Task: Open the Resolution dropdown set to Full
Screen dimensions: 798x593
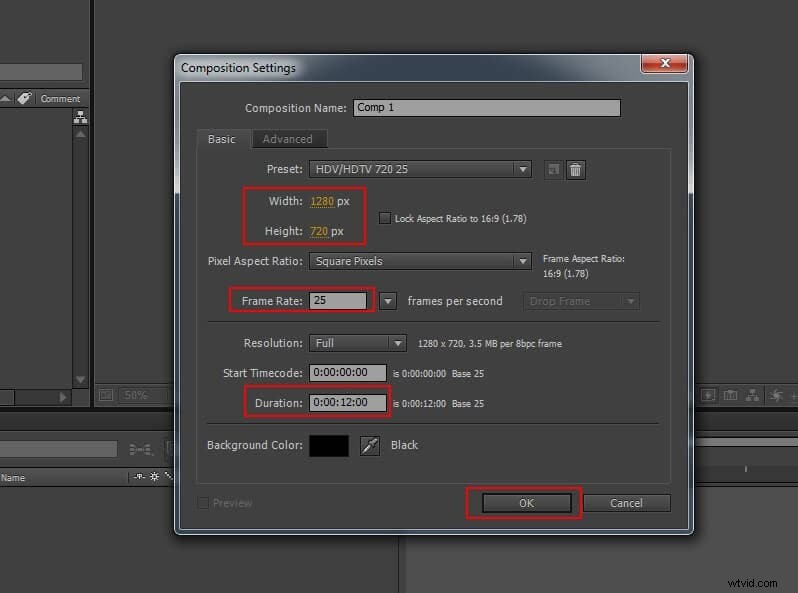Action: (357, 343)
